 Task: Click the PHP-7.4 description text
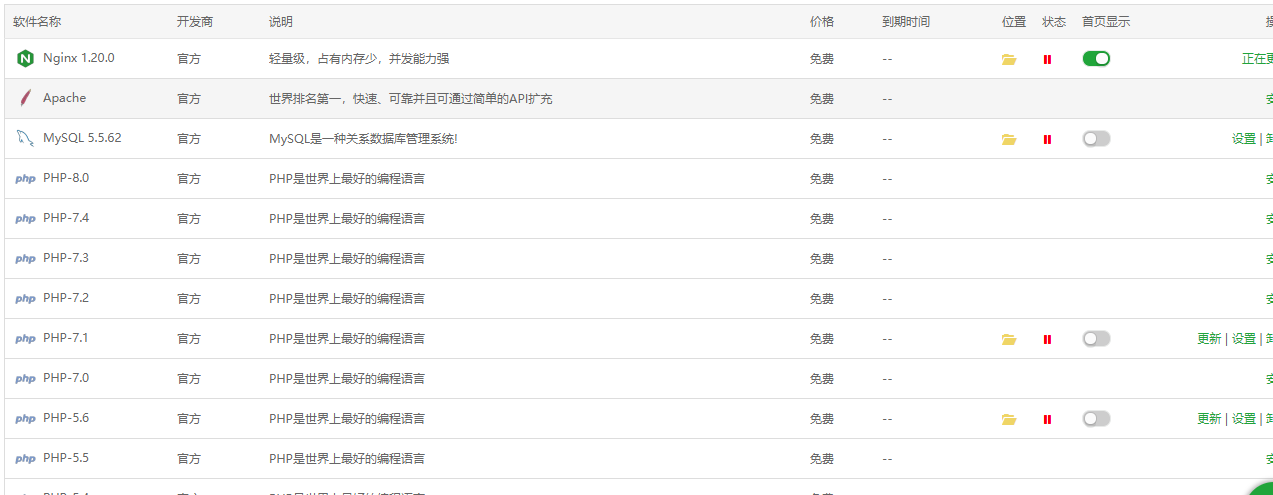347,219
